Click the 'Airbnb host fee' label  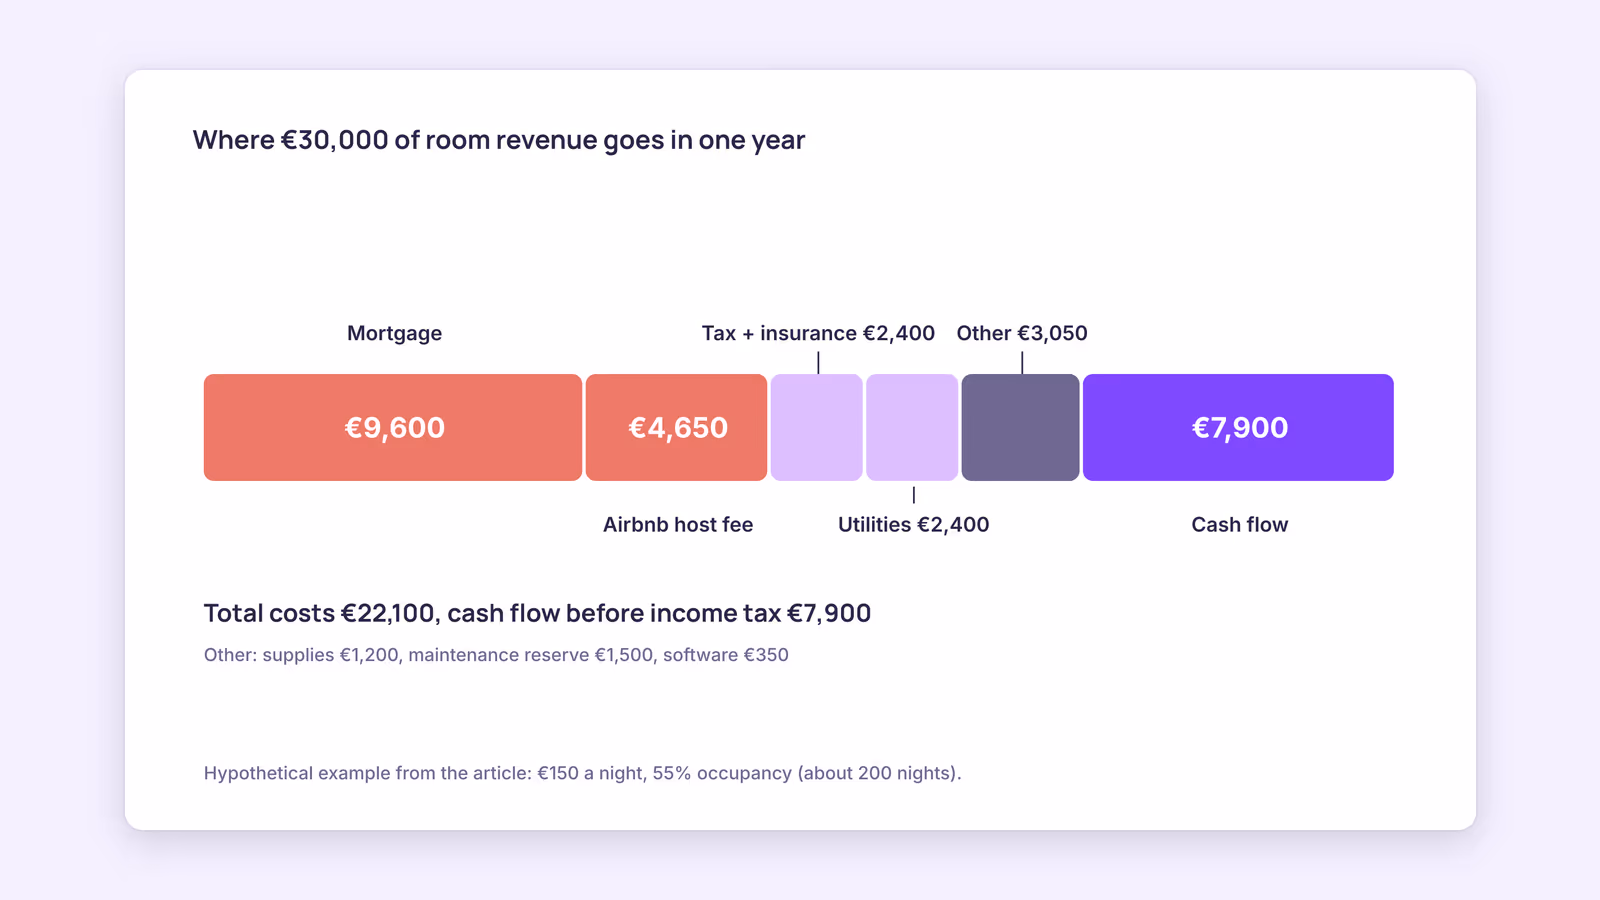[678, 524]
